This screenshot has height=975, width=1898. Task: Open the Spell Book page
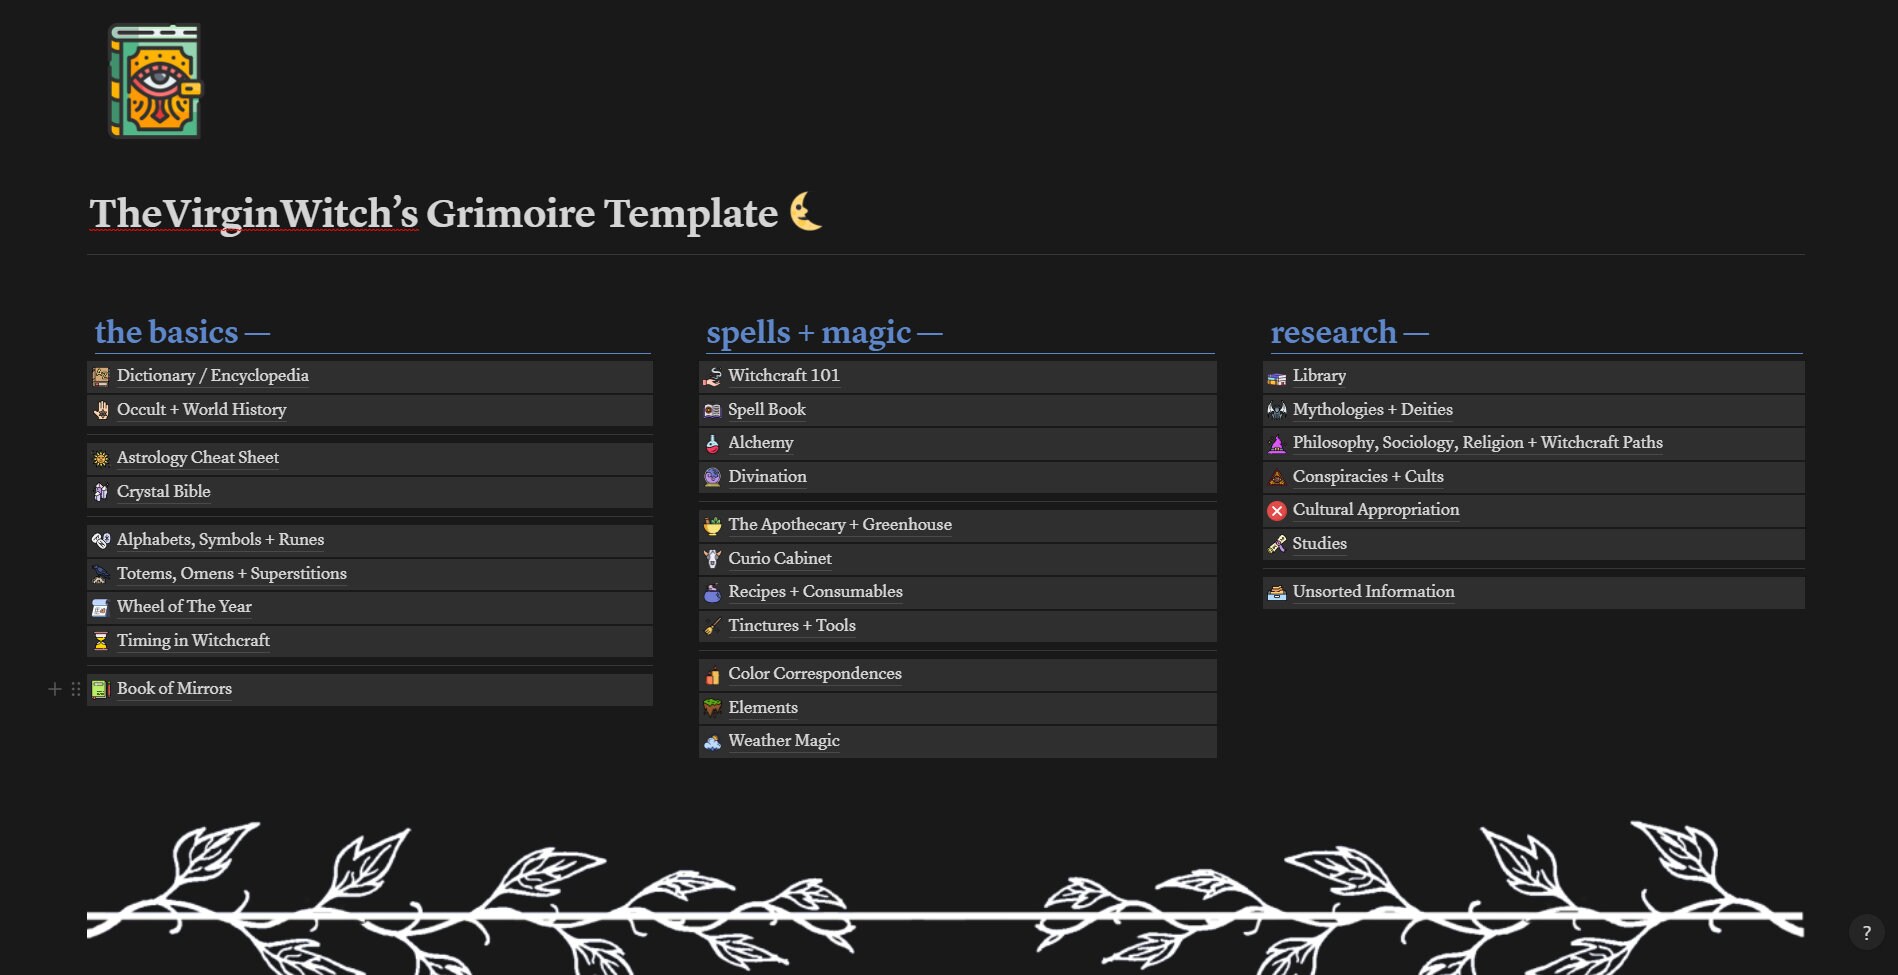point(767,409)
